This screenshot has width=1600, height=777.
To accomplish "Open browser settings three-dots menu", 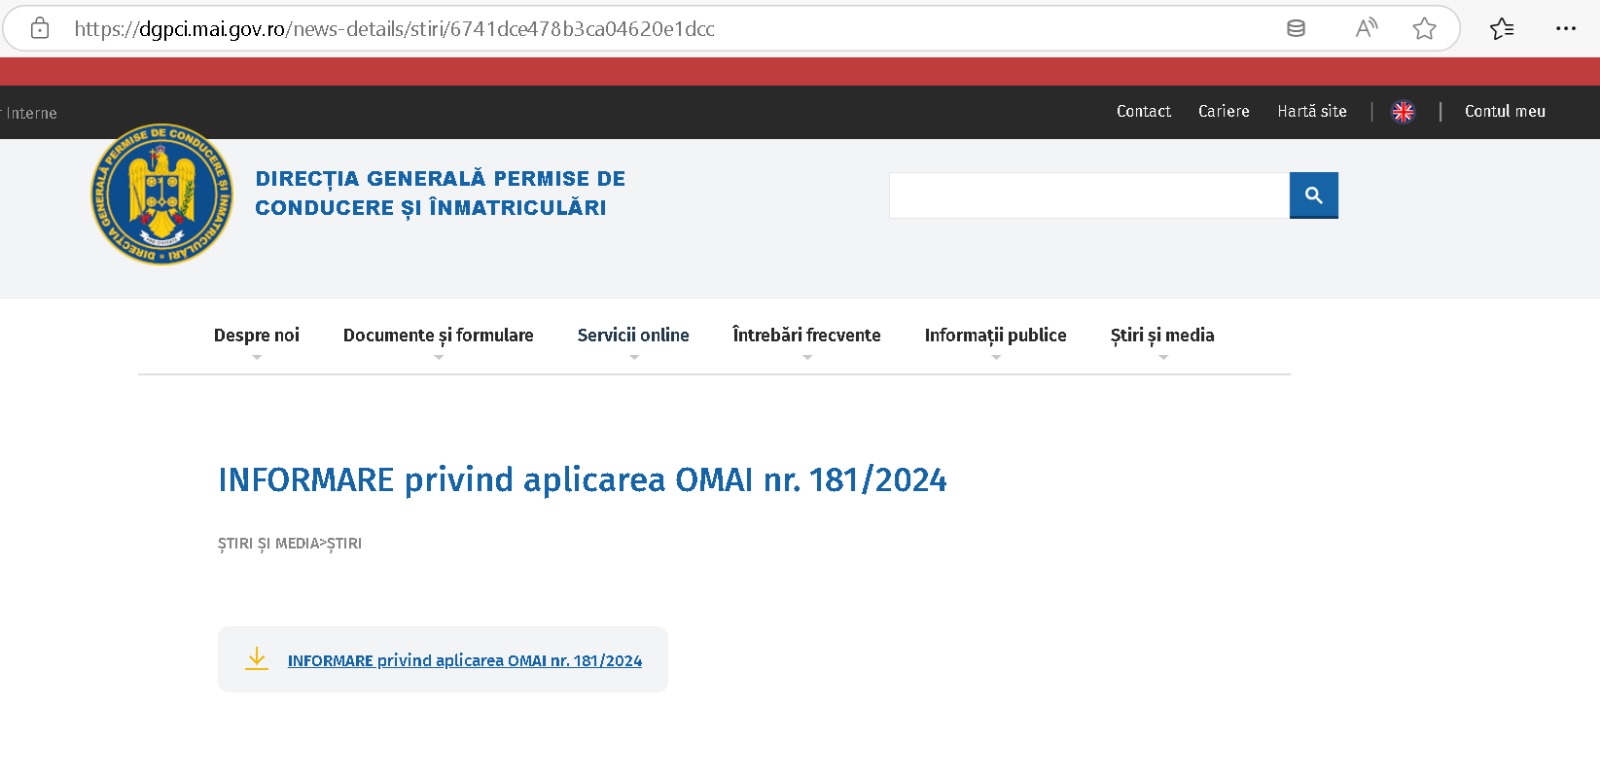I will [x=1565, y=28].
